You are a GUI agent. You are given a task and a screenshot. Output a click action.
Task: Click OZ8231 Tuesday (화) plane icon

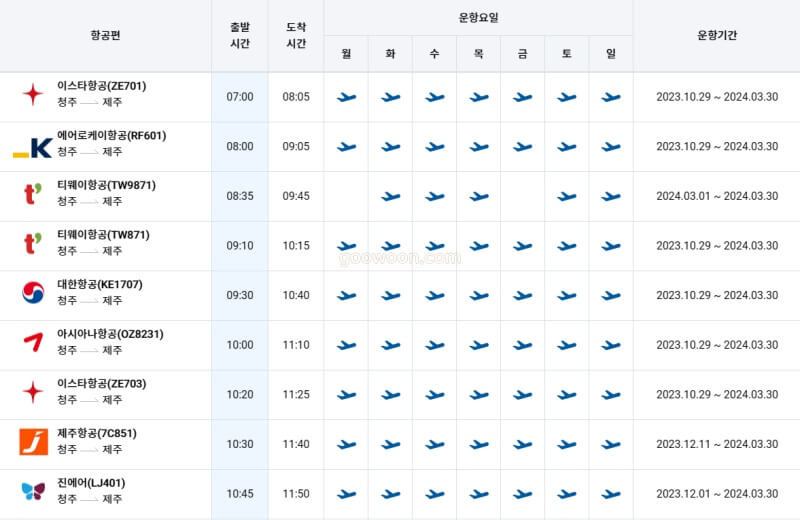click(x=391, y=345)
